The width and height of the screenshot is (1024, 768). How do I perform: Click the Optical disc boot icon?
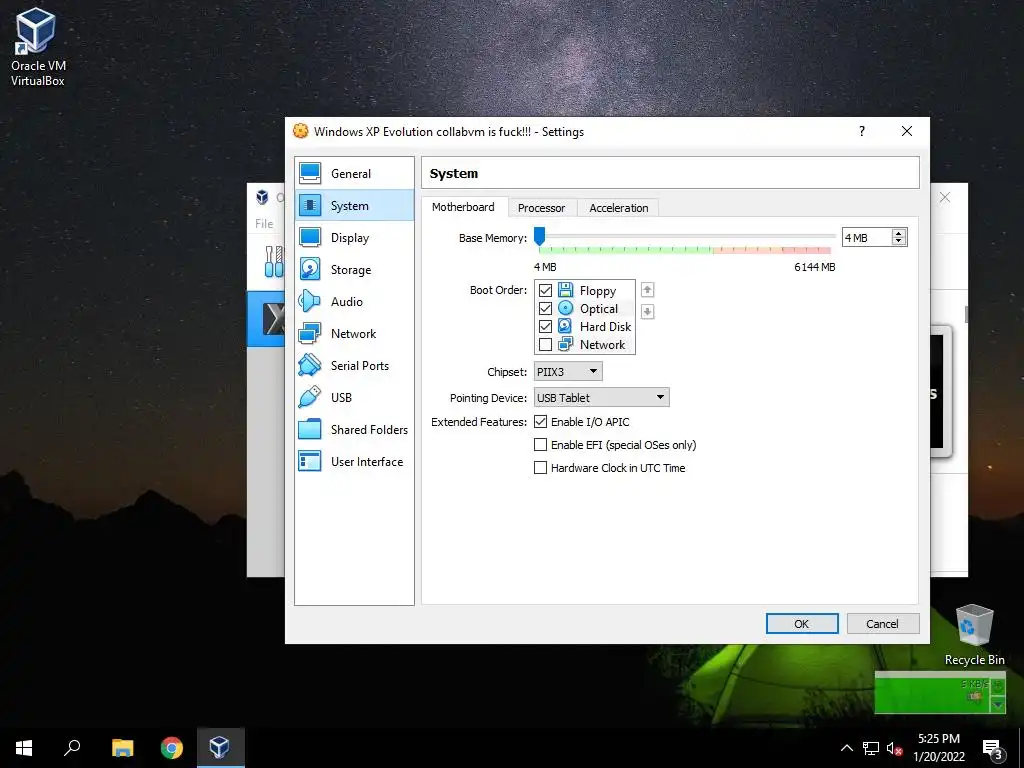[x=566, y=308]
